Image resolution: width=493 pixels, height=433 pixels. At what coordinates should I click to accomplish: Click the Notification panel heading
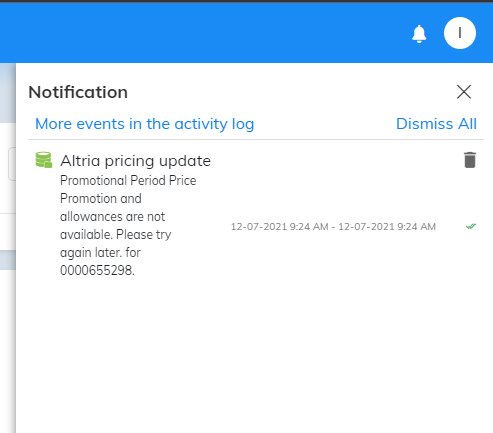tap(78, 92)
